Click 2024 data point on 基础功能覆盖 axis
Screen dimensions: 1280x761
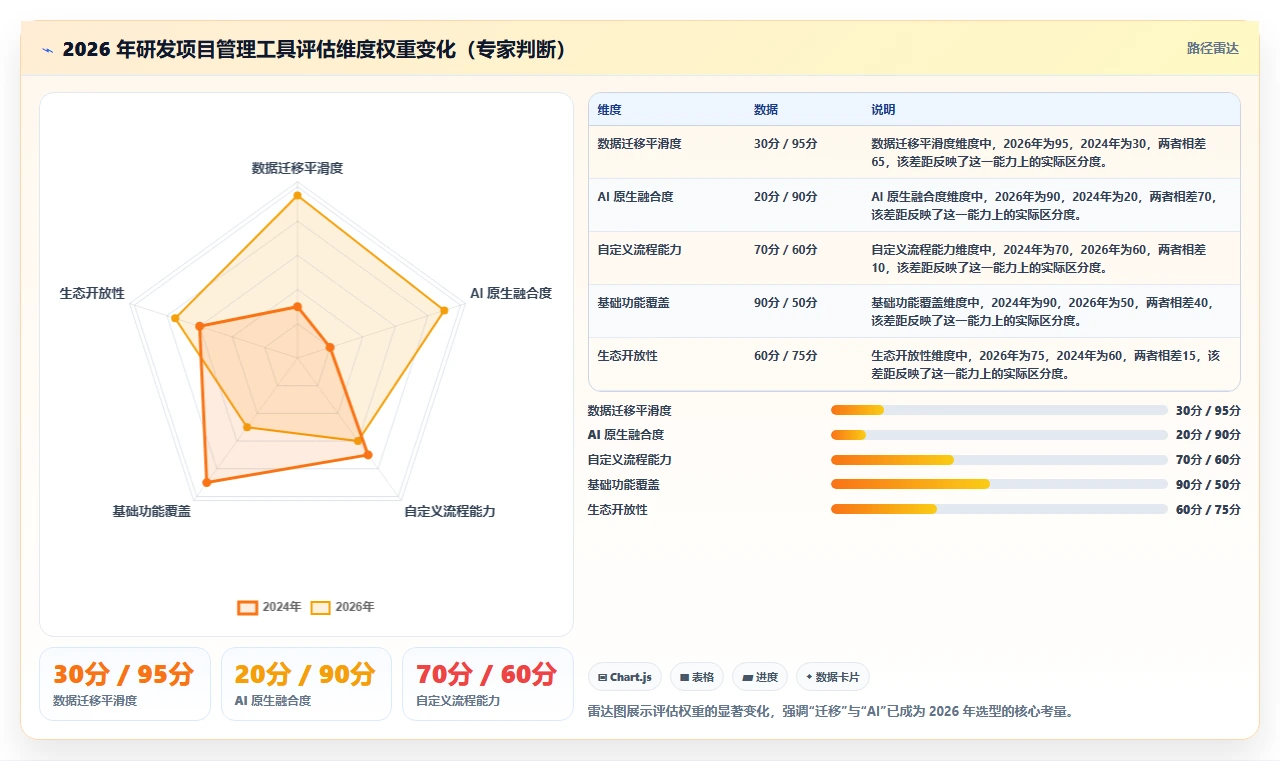pos(207,482)
